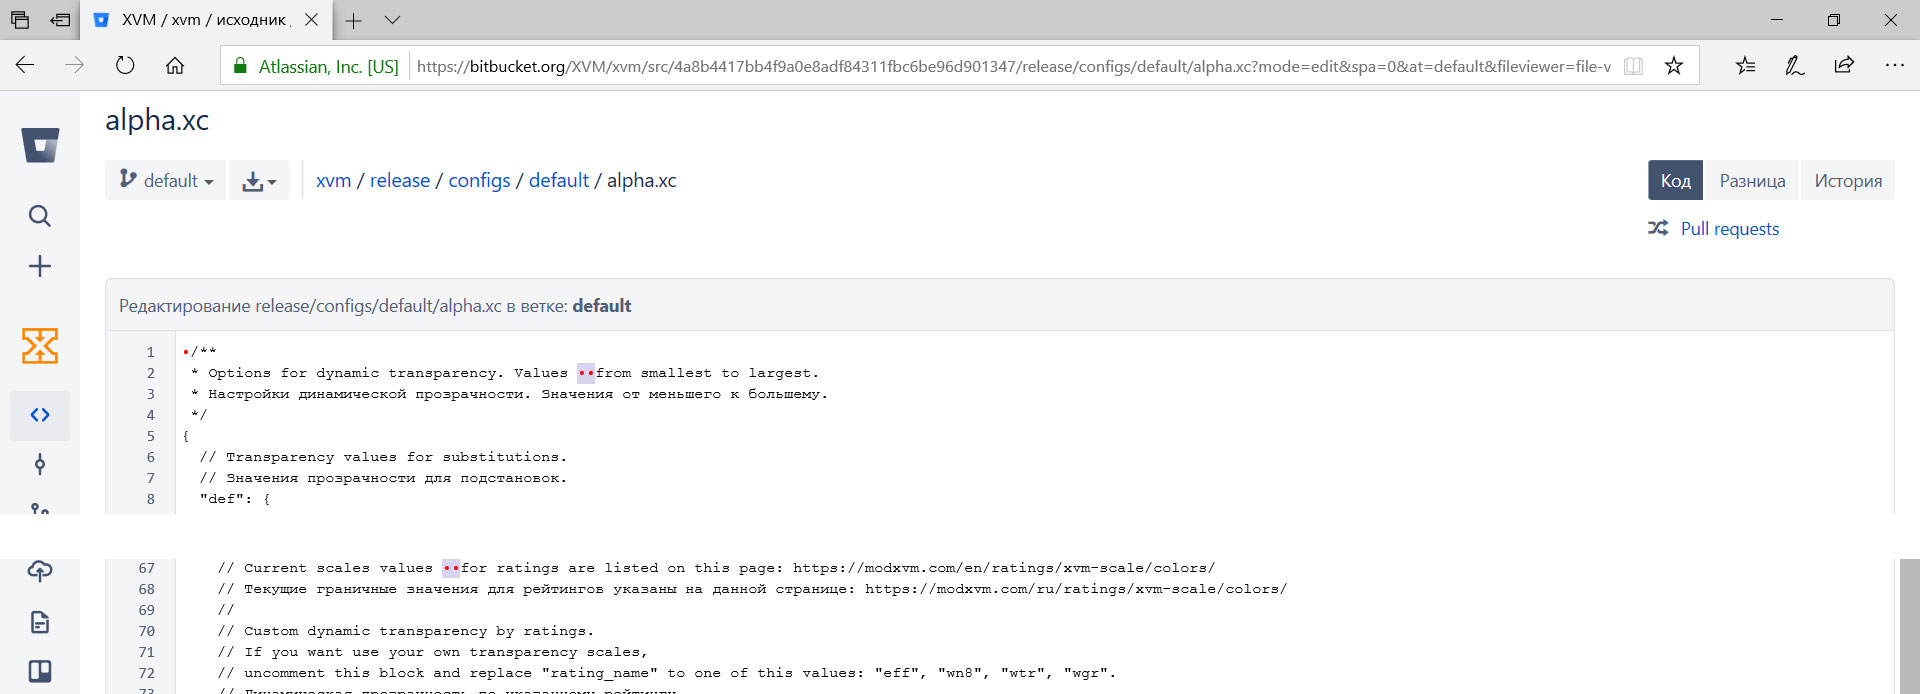Switch to the Разница tab

tap(1752, 181)
